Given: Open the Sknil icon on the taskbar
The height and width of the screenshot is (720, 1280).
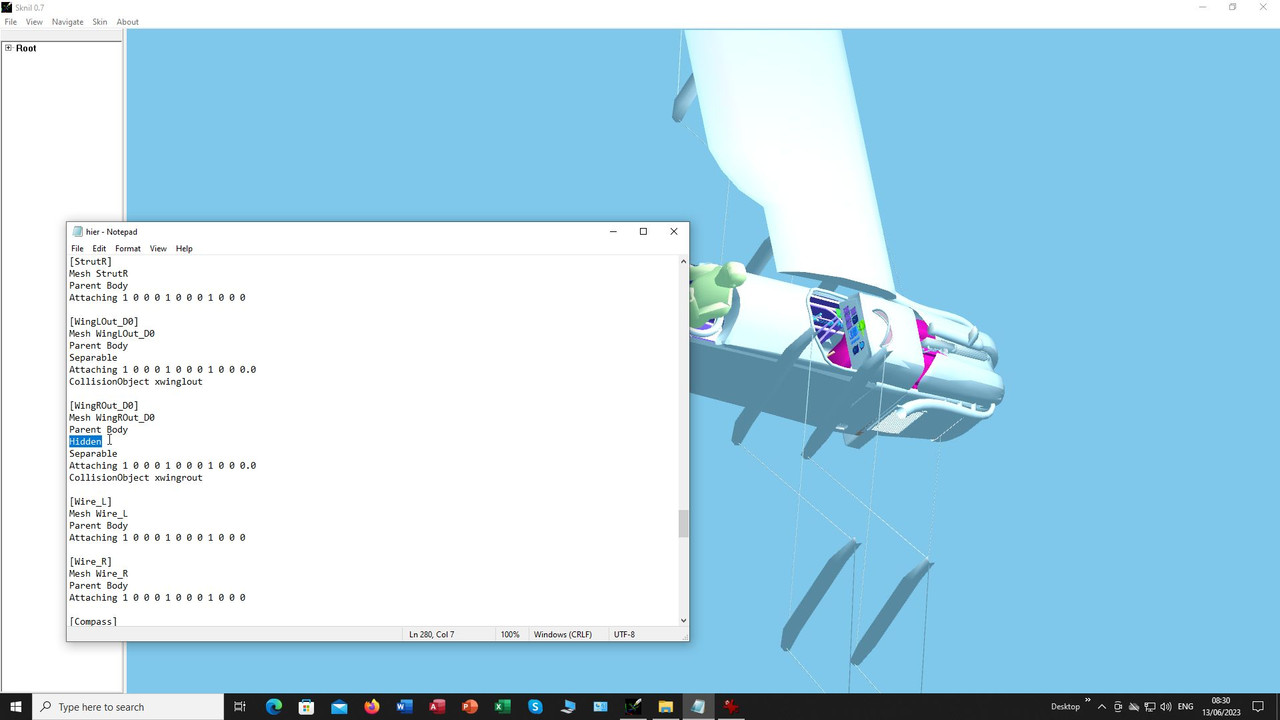Looking at the screenshot, I should 633,707.
